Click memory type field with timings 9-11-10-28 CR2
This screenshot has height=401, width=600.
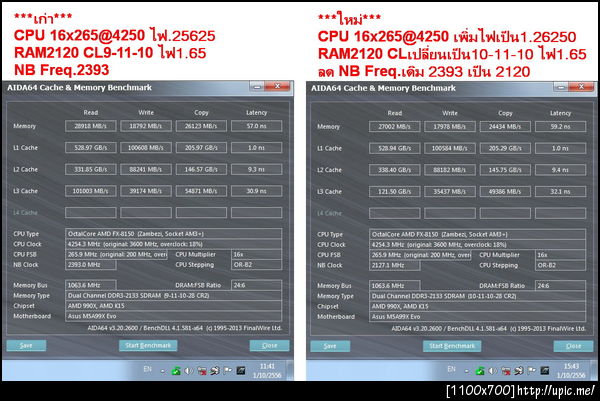tap(174, 296)
